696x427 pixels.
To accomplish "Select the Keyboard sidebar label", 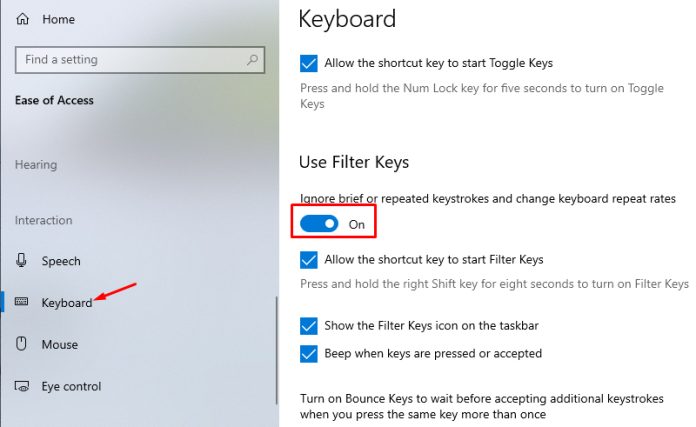I will pos(66,302).
